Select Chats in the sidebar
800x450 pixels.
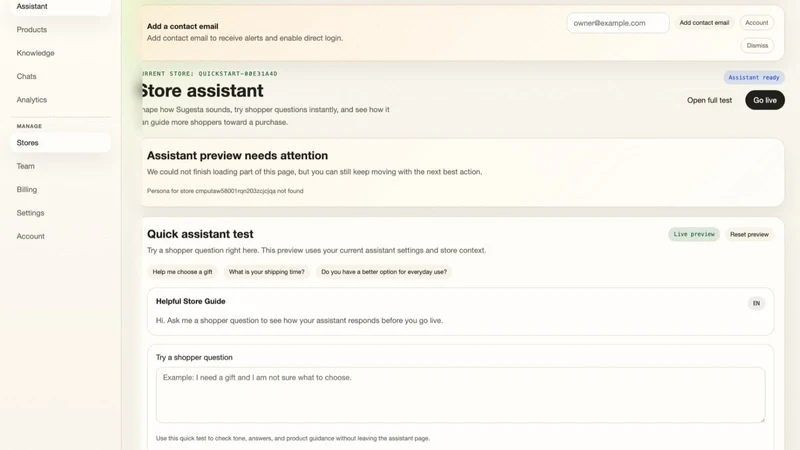60,77
